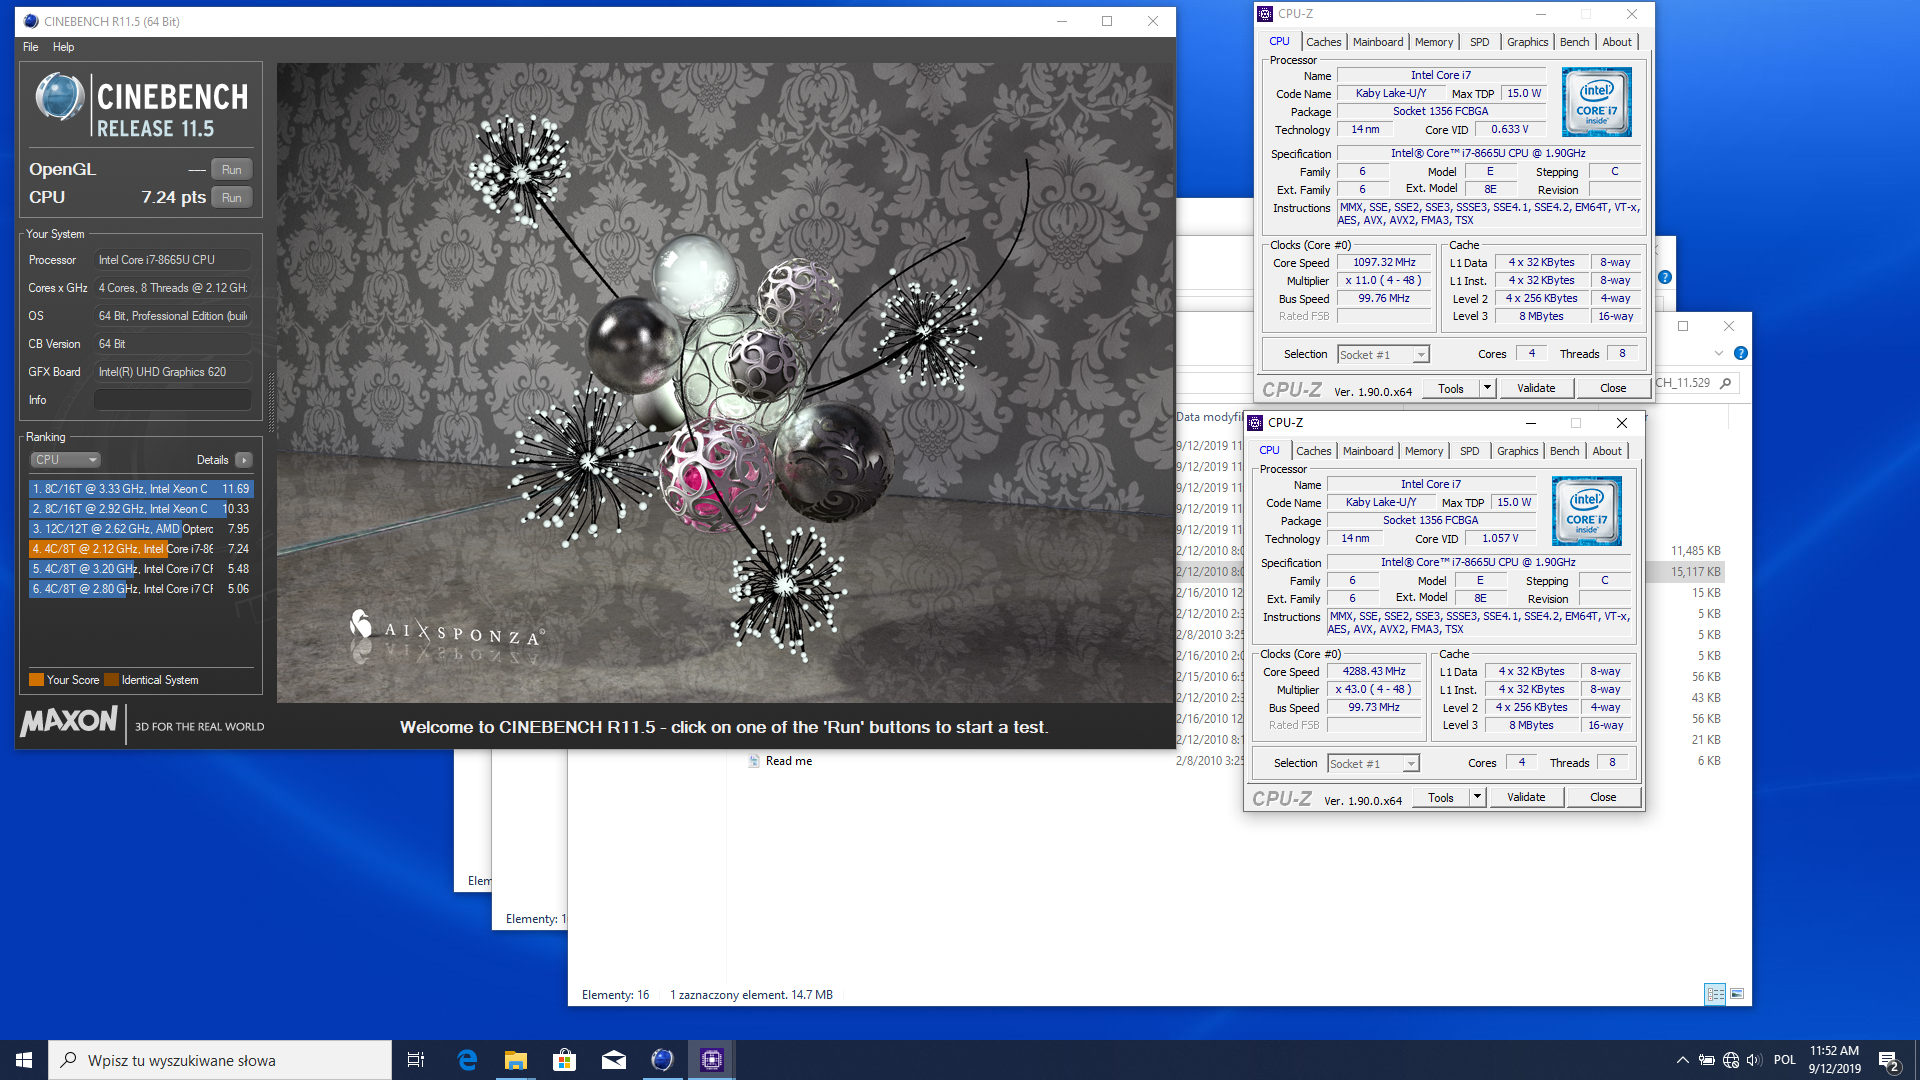Open the clock and calendar flyout
Viewport: 1920px width, 1080px height.
point(1834,1060)
